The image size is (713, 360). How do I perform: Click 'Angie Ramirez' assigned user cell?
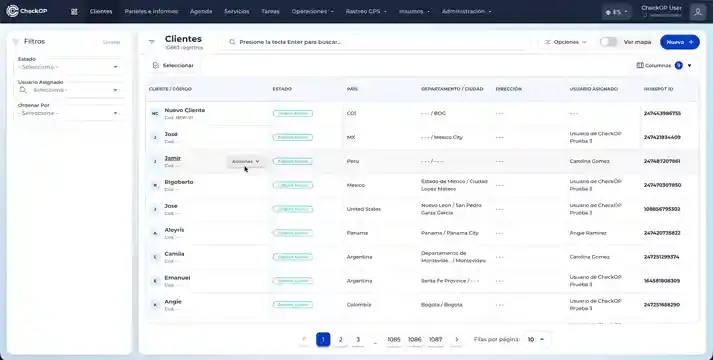tap(588, 233)
